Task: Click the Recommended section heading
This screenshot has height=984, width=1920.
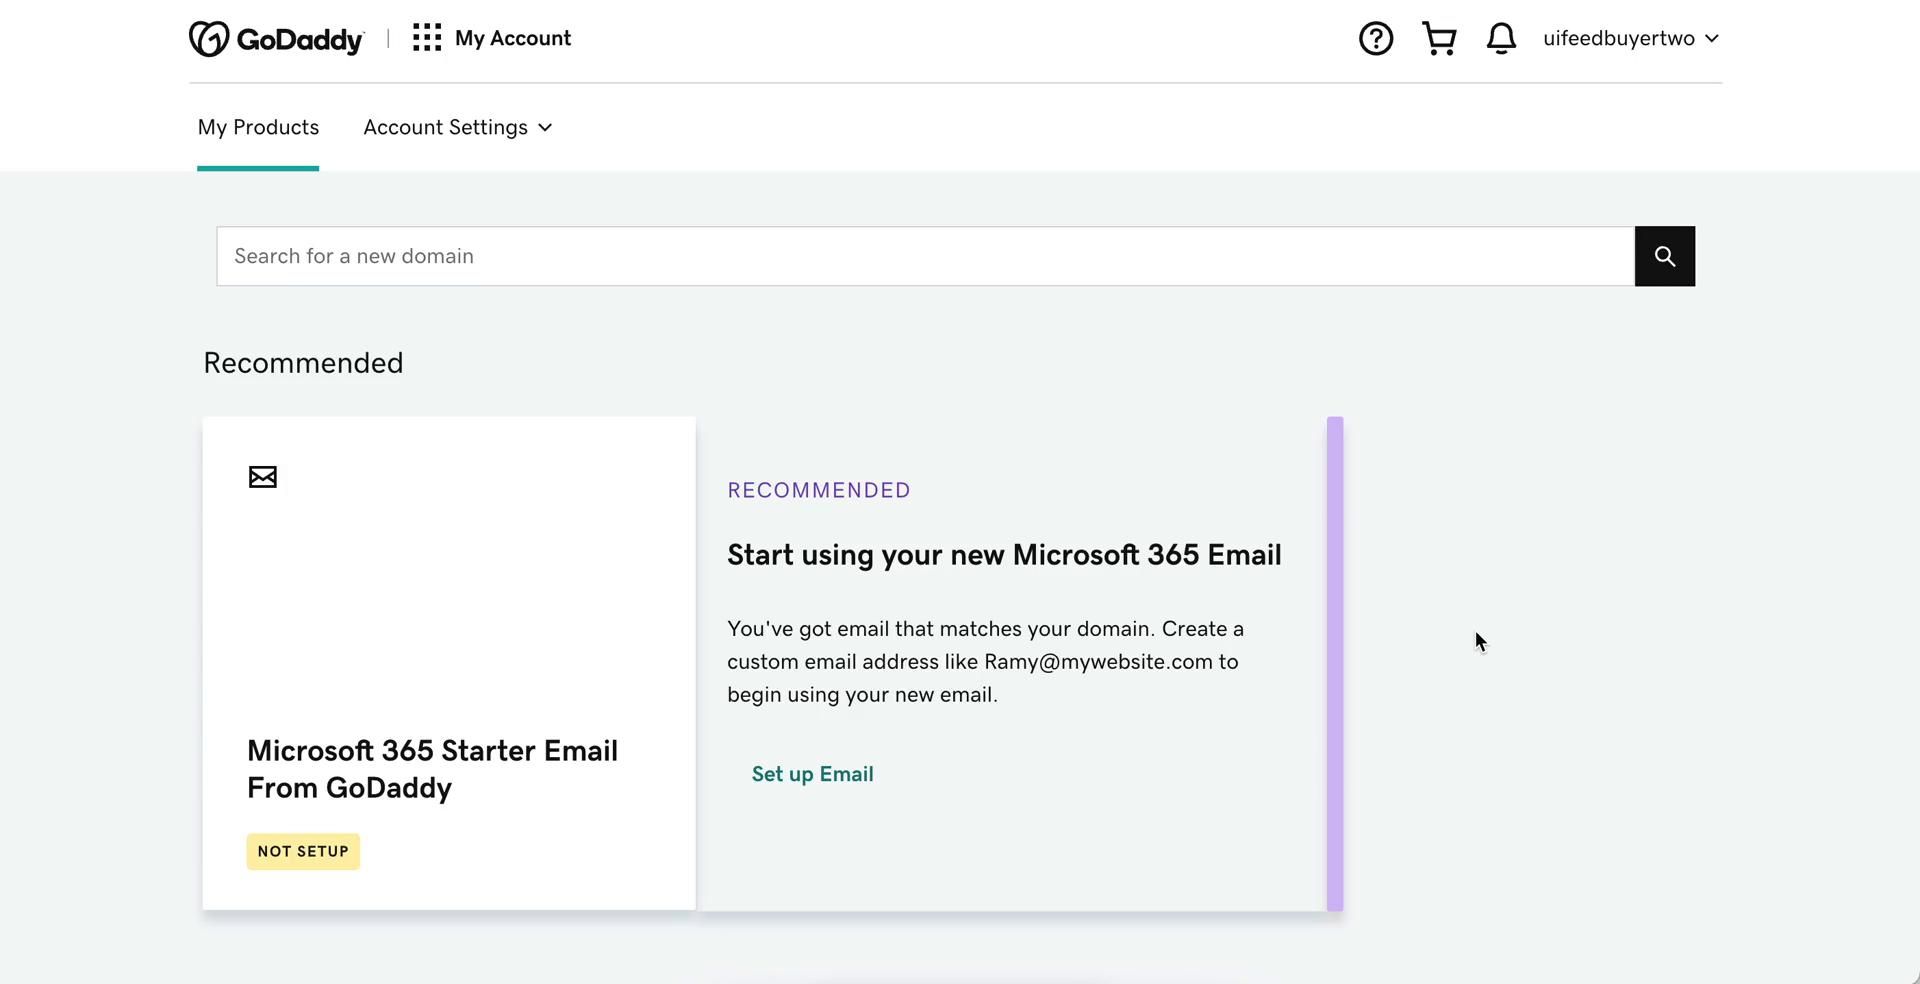Action: point(303,363)
